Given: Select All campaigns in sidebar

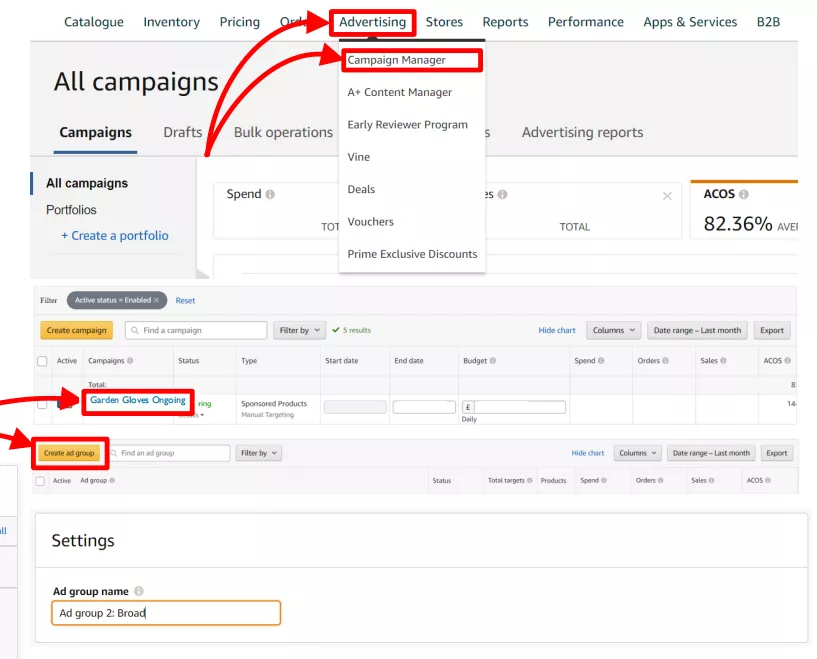Looking at the screenshot, I should point(87,183).
